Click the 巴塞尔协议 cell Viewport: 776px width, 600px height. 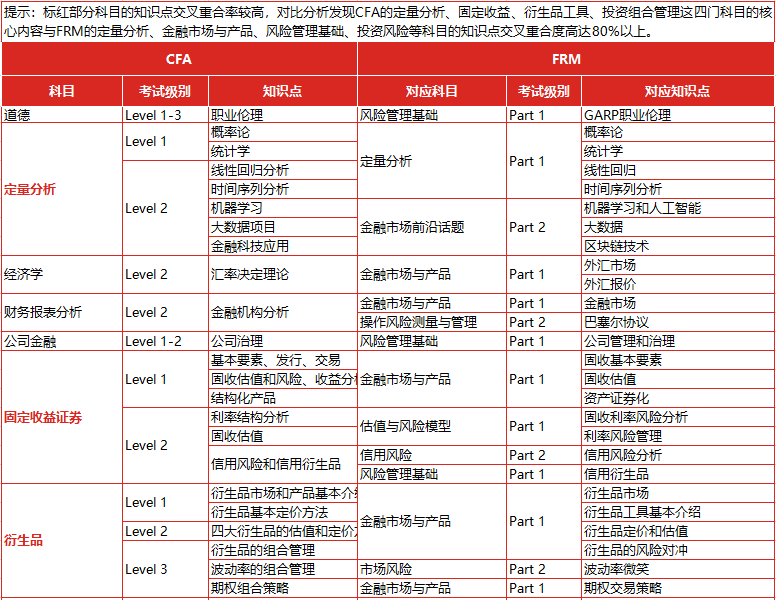tap(678, 322)
